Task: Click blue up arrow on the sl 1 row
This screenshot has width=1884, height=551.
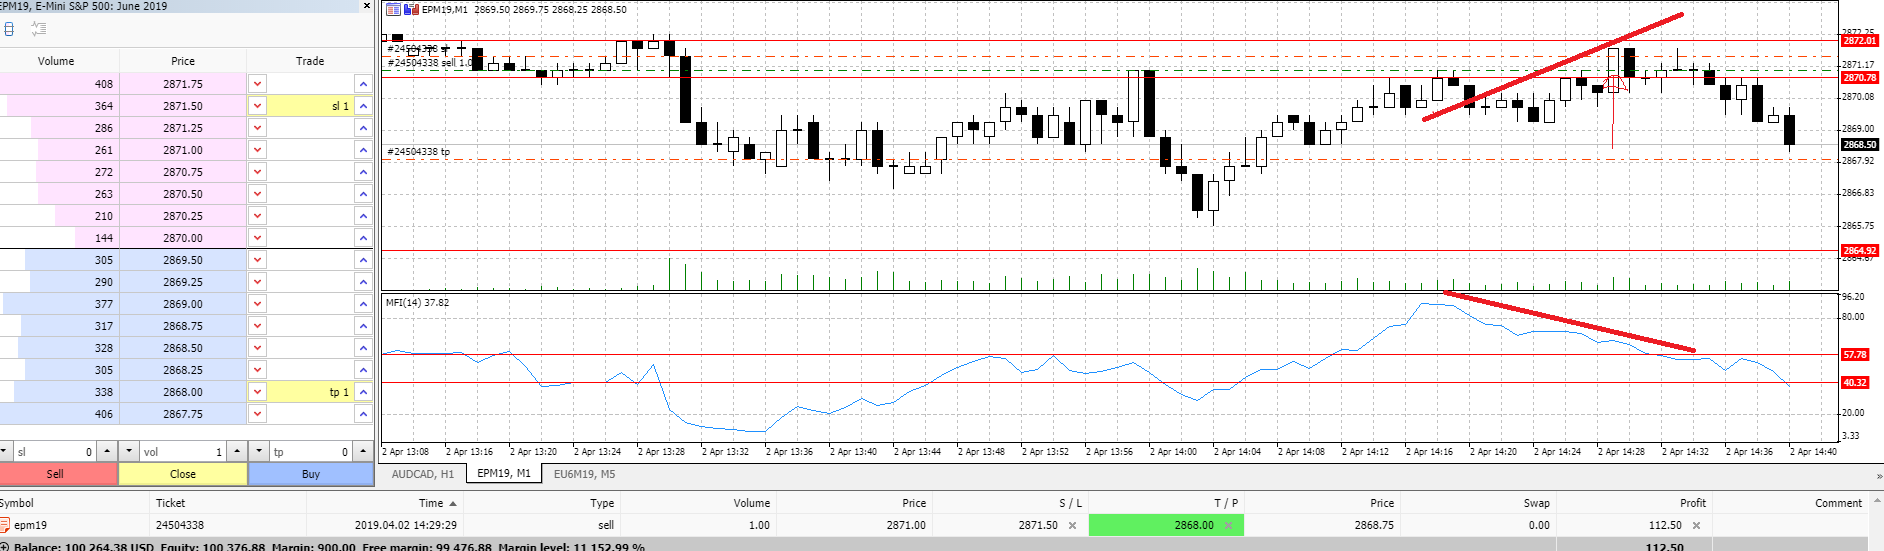Action: [363, 106]
